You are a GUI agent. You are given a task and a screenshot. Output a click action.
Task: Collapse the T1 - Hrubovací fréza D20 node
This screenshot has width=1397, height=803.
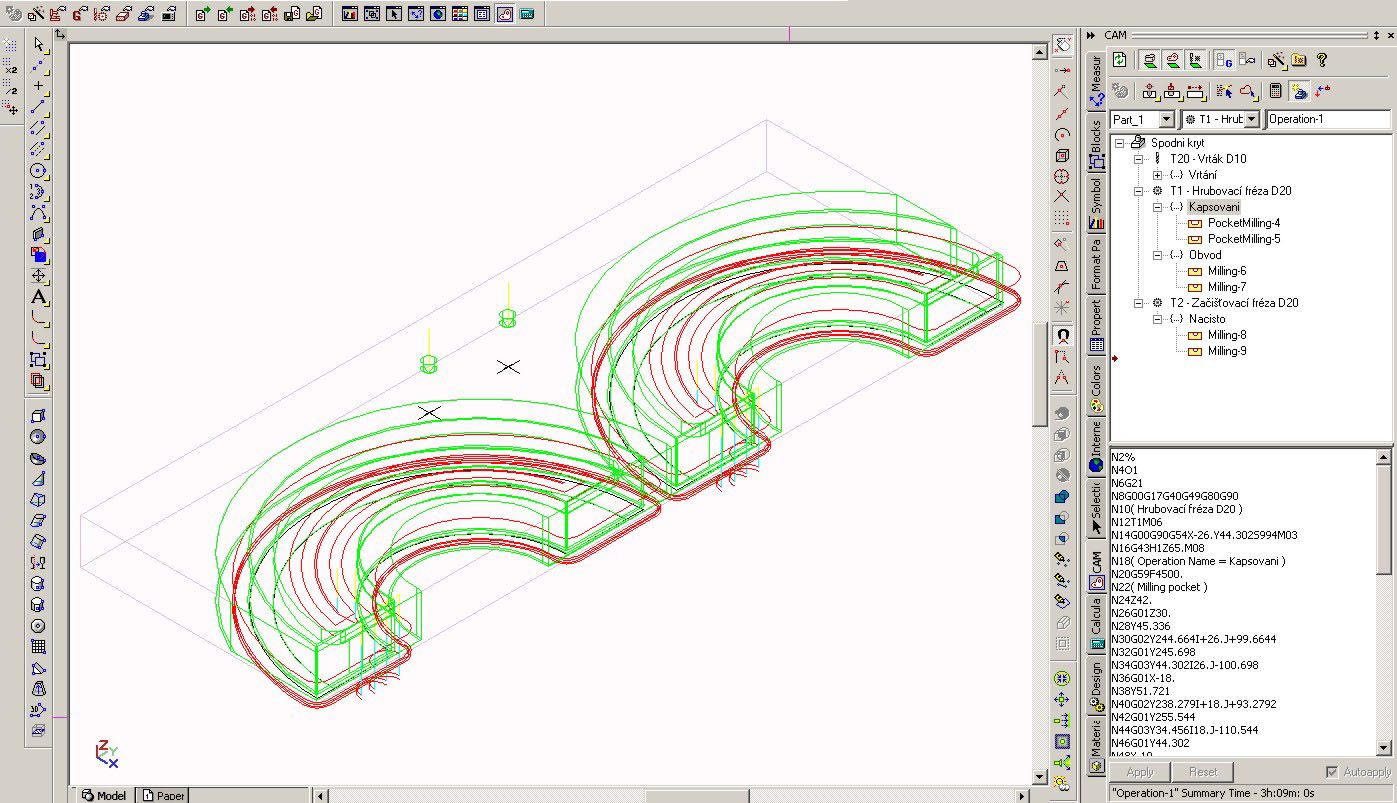[x=1139, y=191]
